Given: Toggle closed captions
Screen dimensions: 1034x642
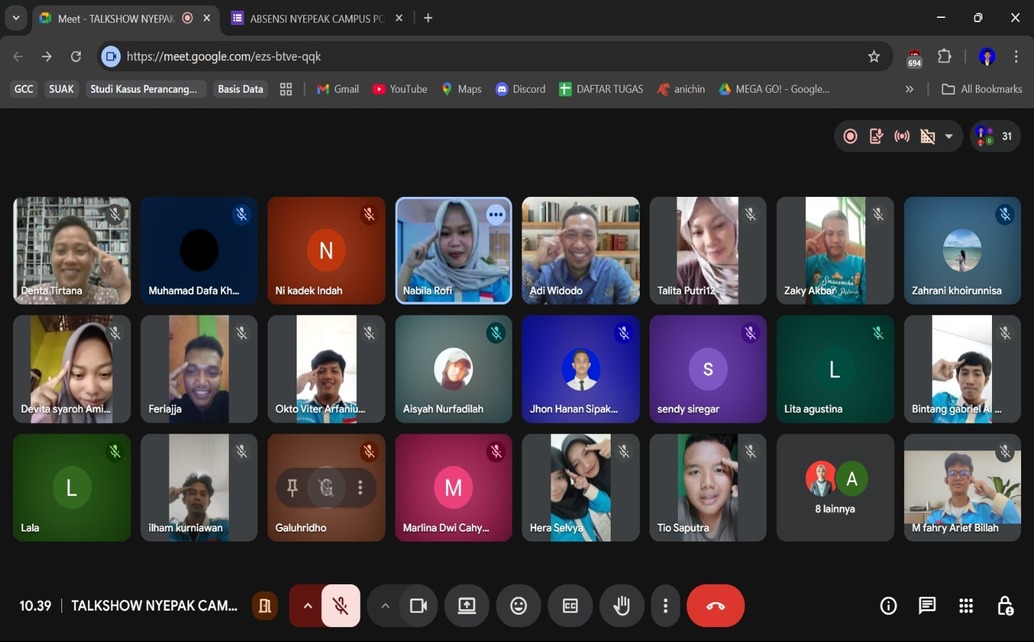Looking at the screenshot, I should (x=570, y=606).
